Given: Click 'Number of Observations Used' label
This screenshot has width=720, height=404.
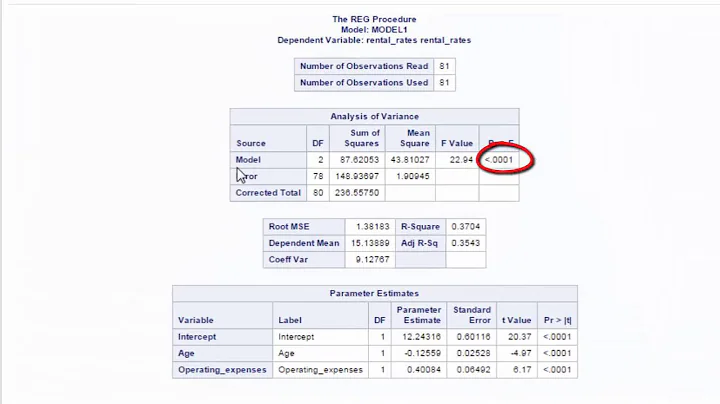Looking at the screenshot, I should (x=364, y=83).
